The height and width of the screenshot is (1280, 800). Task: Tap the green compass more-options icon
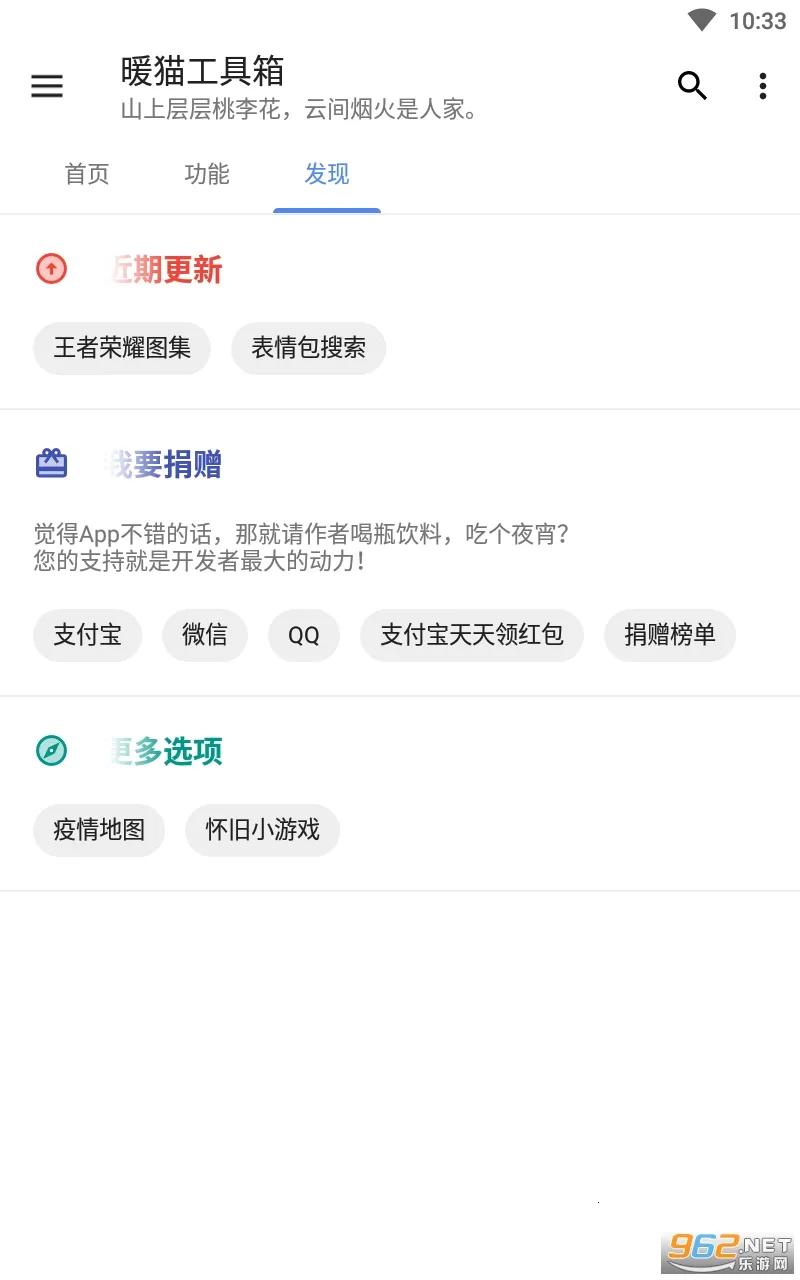51,750
